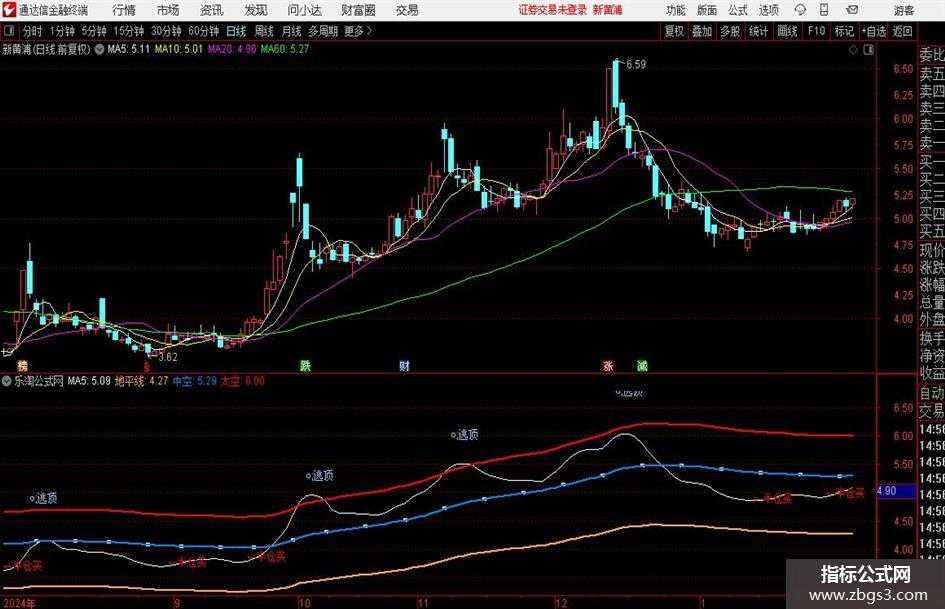
Task: Click the 太空 6.00 indicator label
Action: [x=242, y=381]
